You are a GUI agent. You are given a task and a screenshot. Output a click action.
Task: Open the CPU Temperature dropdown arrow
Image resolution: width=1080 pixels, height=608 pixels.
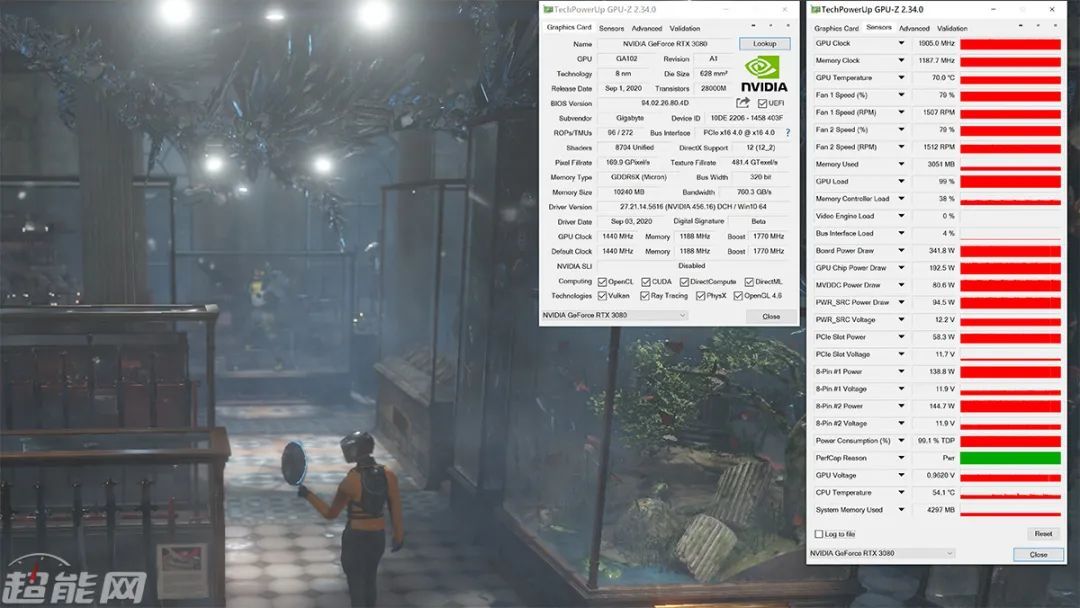pos(901,492)
